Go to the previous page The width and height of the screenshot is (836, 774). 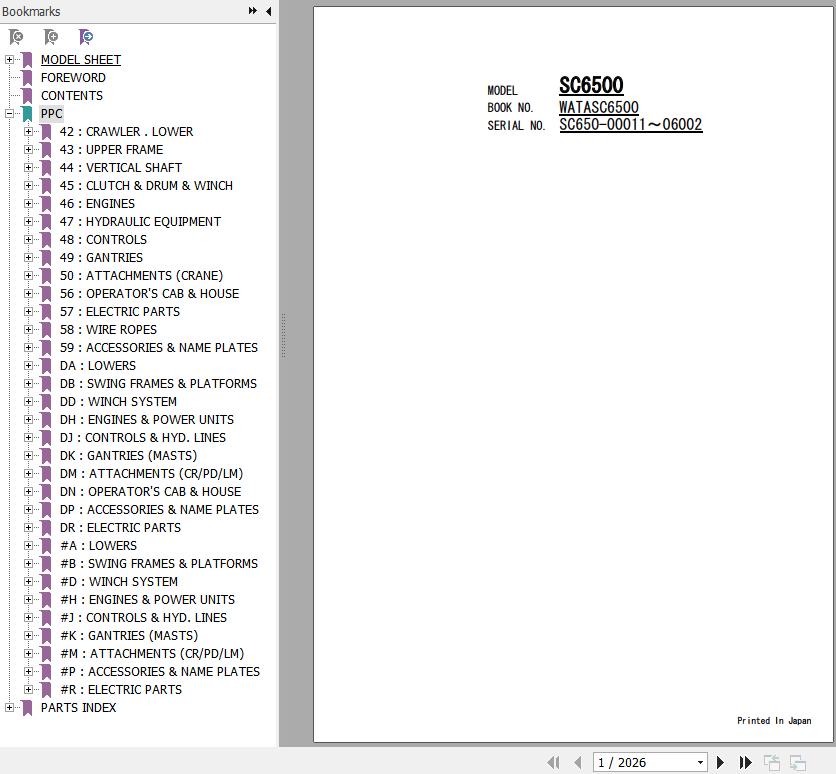click(x=577, y=762)
